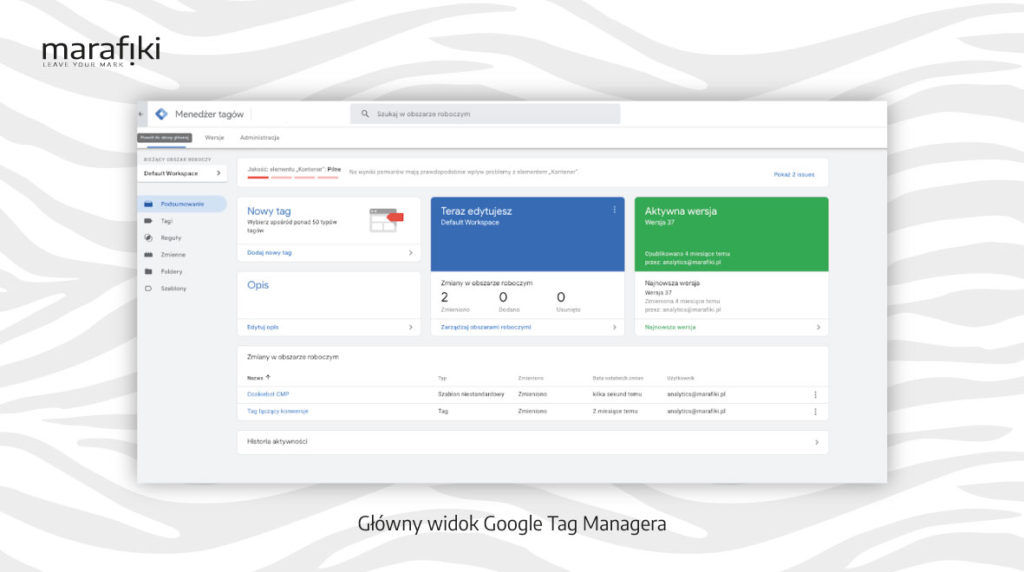Open the chevron next to Edytuj opis
Image resolution: width=1024 pixels, height=572 pixels.
pyautogui.click(x=411, y=327)
